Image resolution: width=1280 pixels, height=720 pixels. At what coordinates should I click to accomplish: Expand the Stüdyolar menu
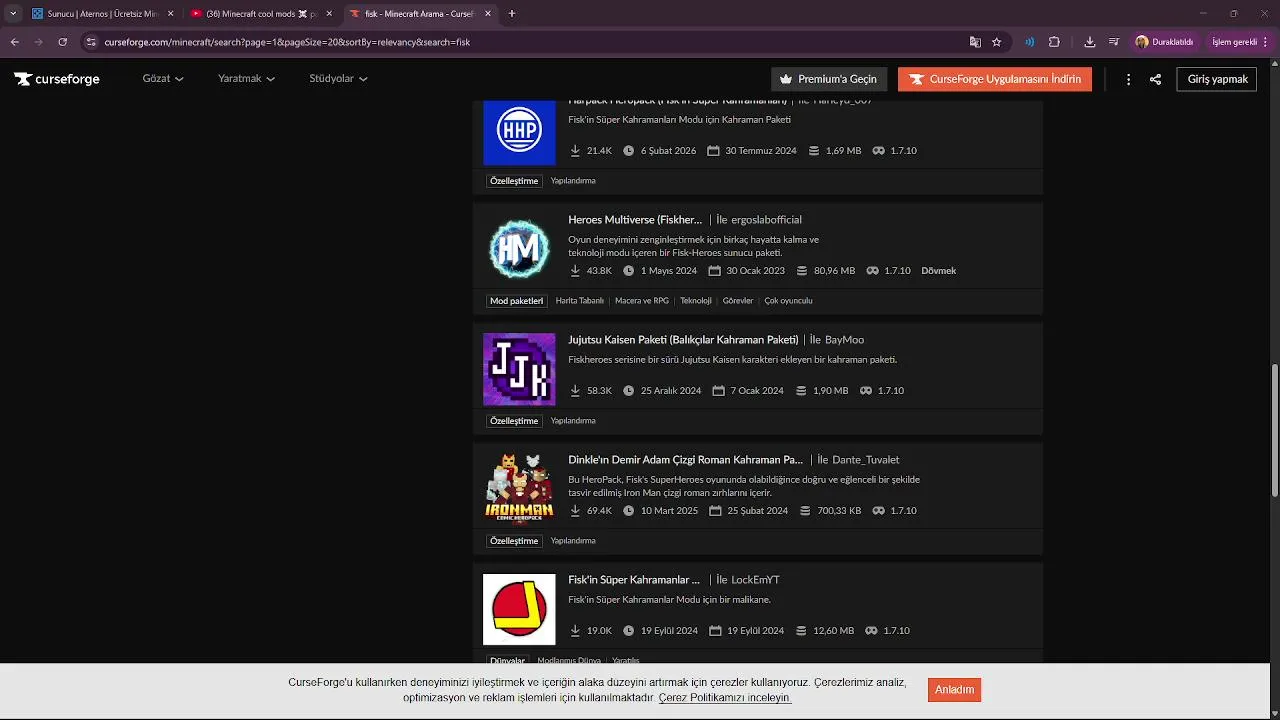(x=338, y=79)
